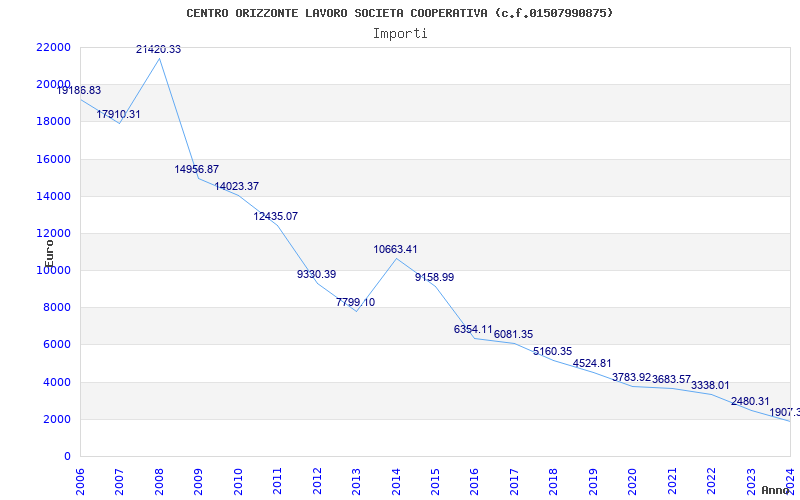Viewport: 800px width, 500px height.
Task: Click the 9158.99 value label
Action: pos(434,278)
